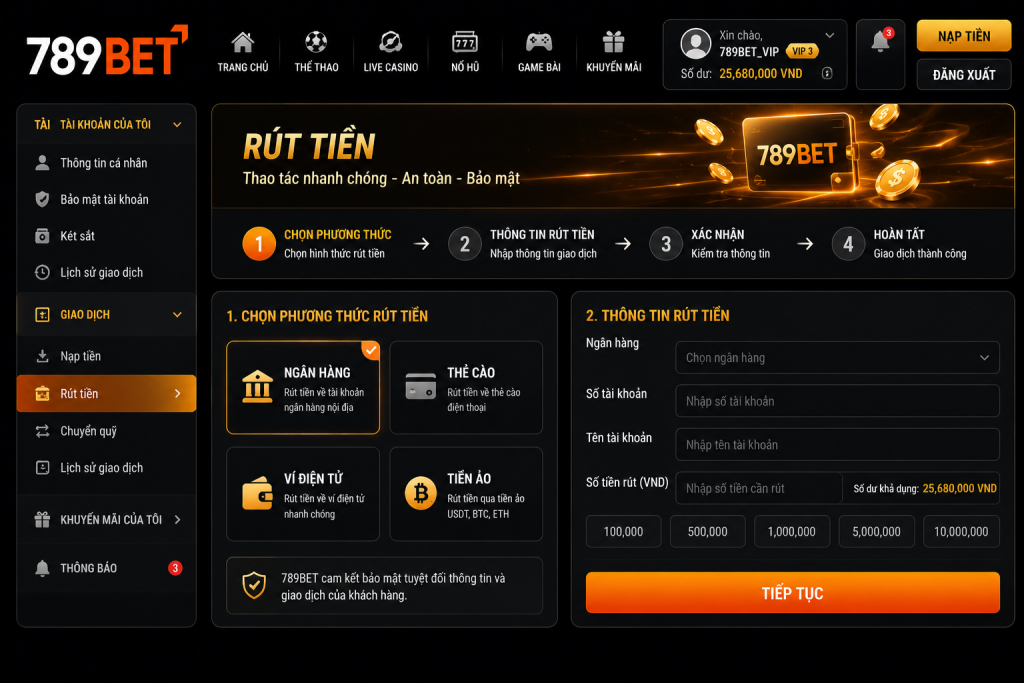1024x683 pixels.
Task: Select the Tiền ảo withdrawal method
Action: (466, 494)
